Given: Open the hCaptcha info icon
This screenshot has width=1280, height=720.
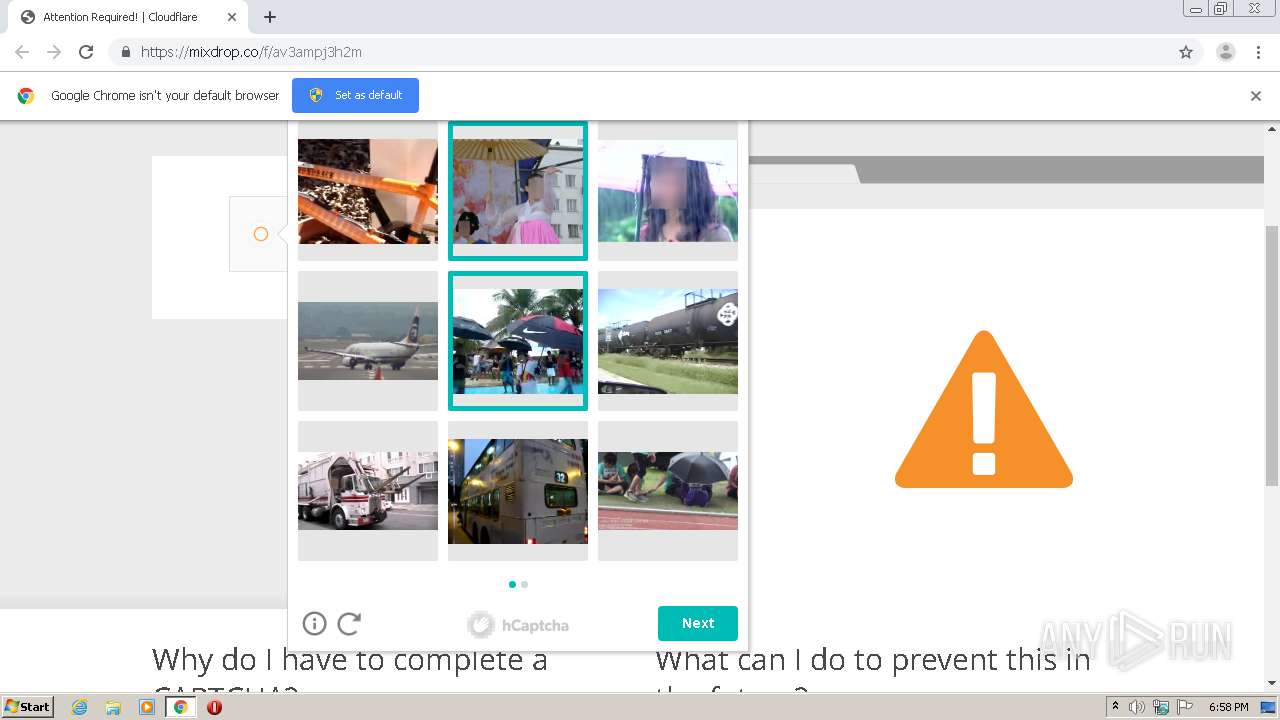Looking at the screenshot, I should [x=314, y=624].
